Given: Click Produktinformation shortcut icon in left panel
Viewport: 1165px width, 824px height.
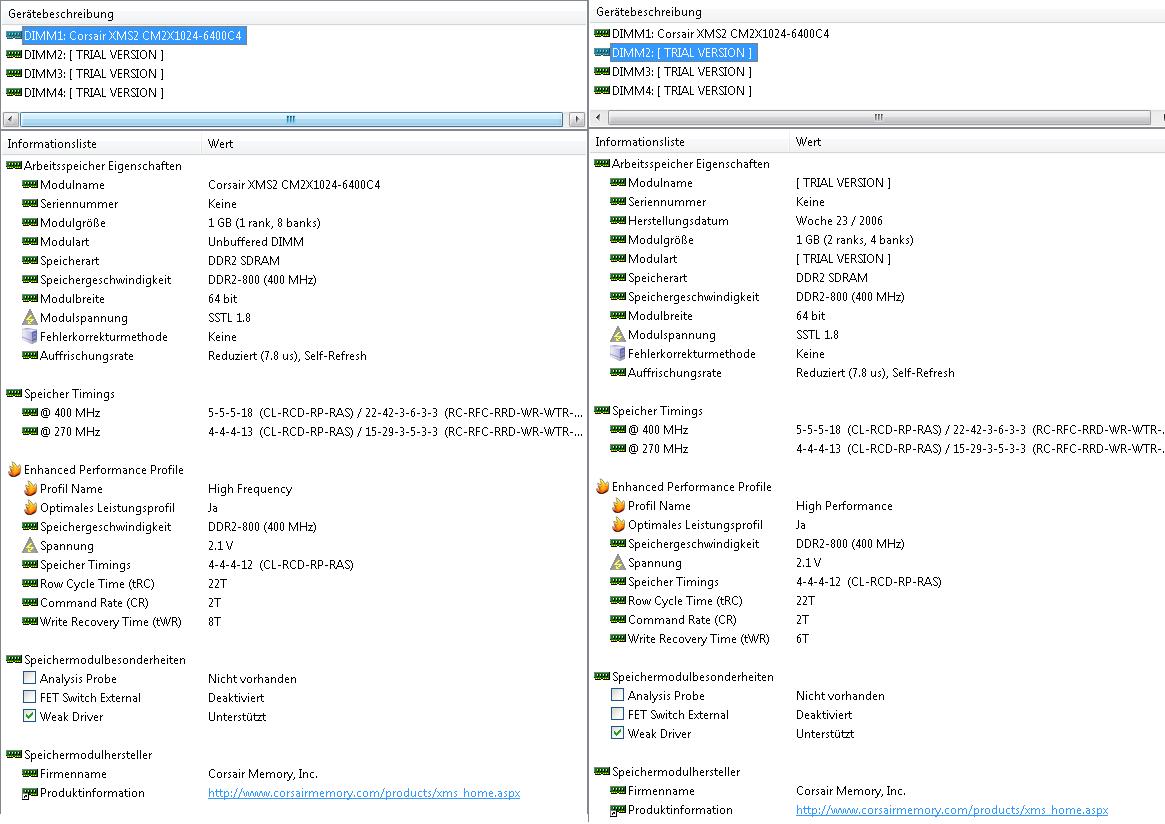Looking at the screenshot, I should 30,794.
